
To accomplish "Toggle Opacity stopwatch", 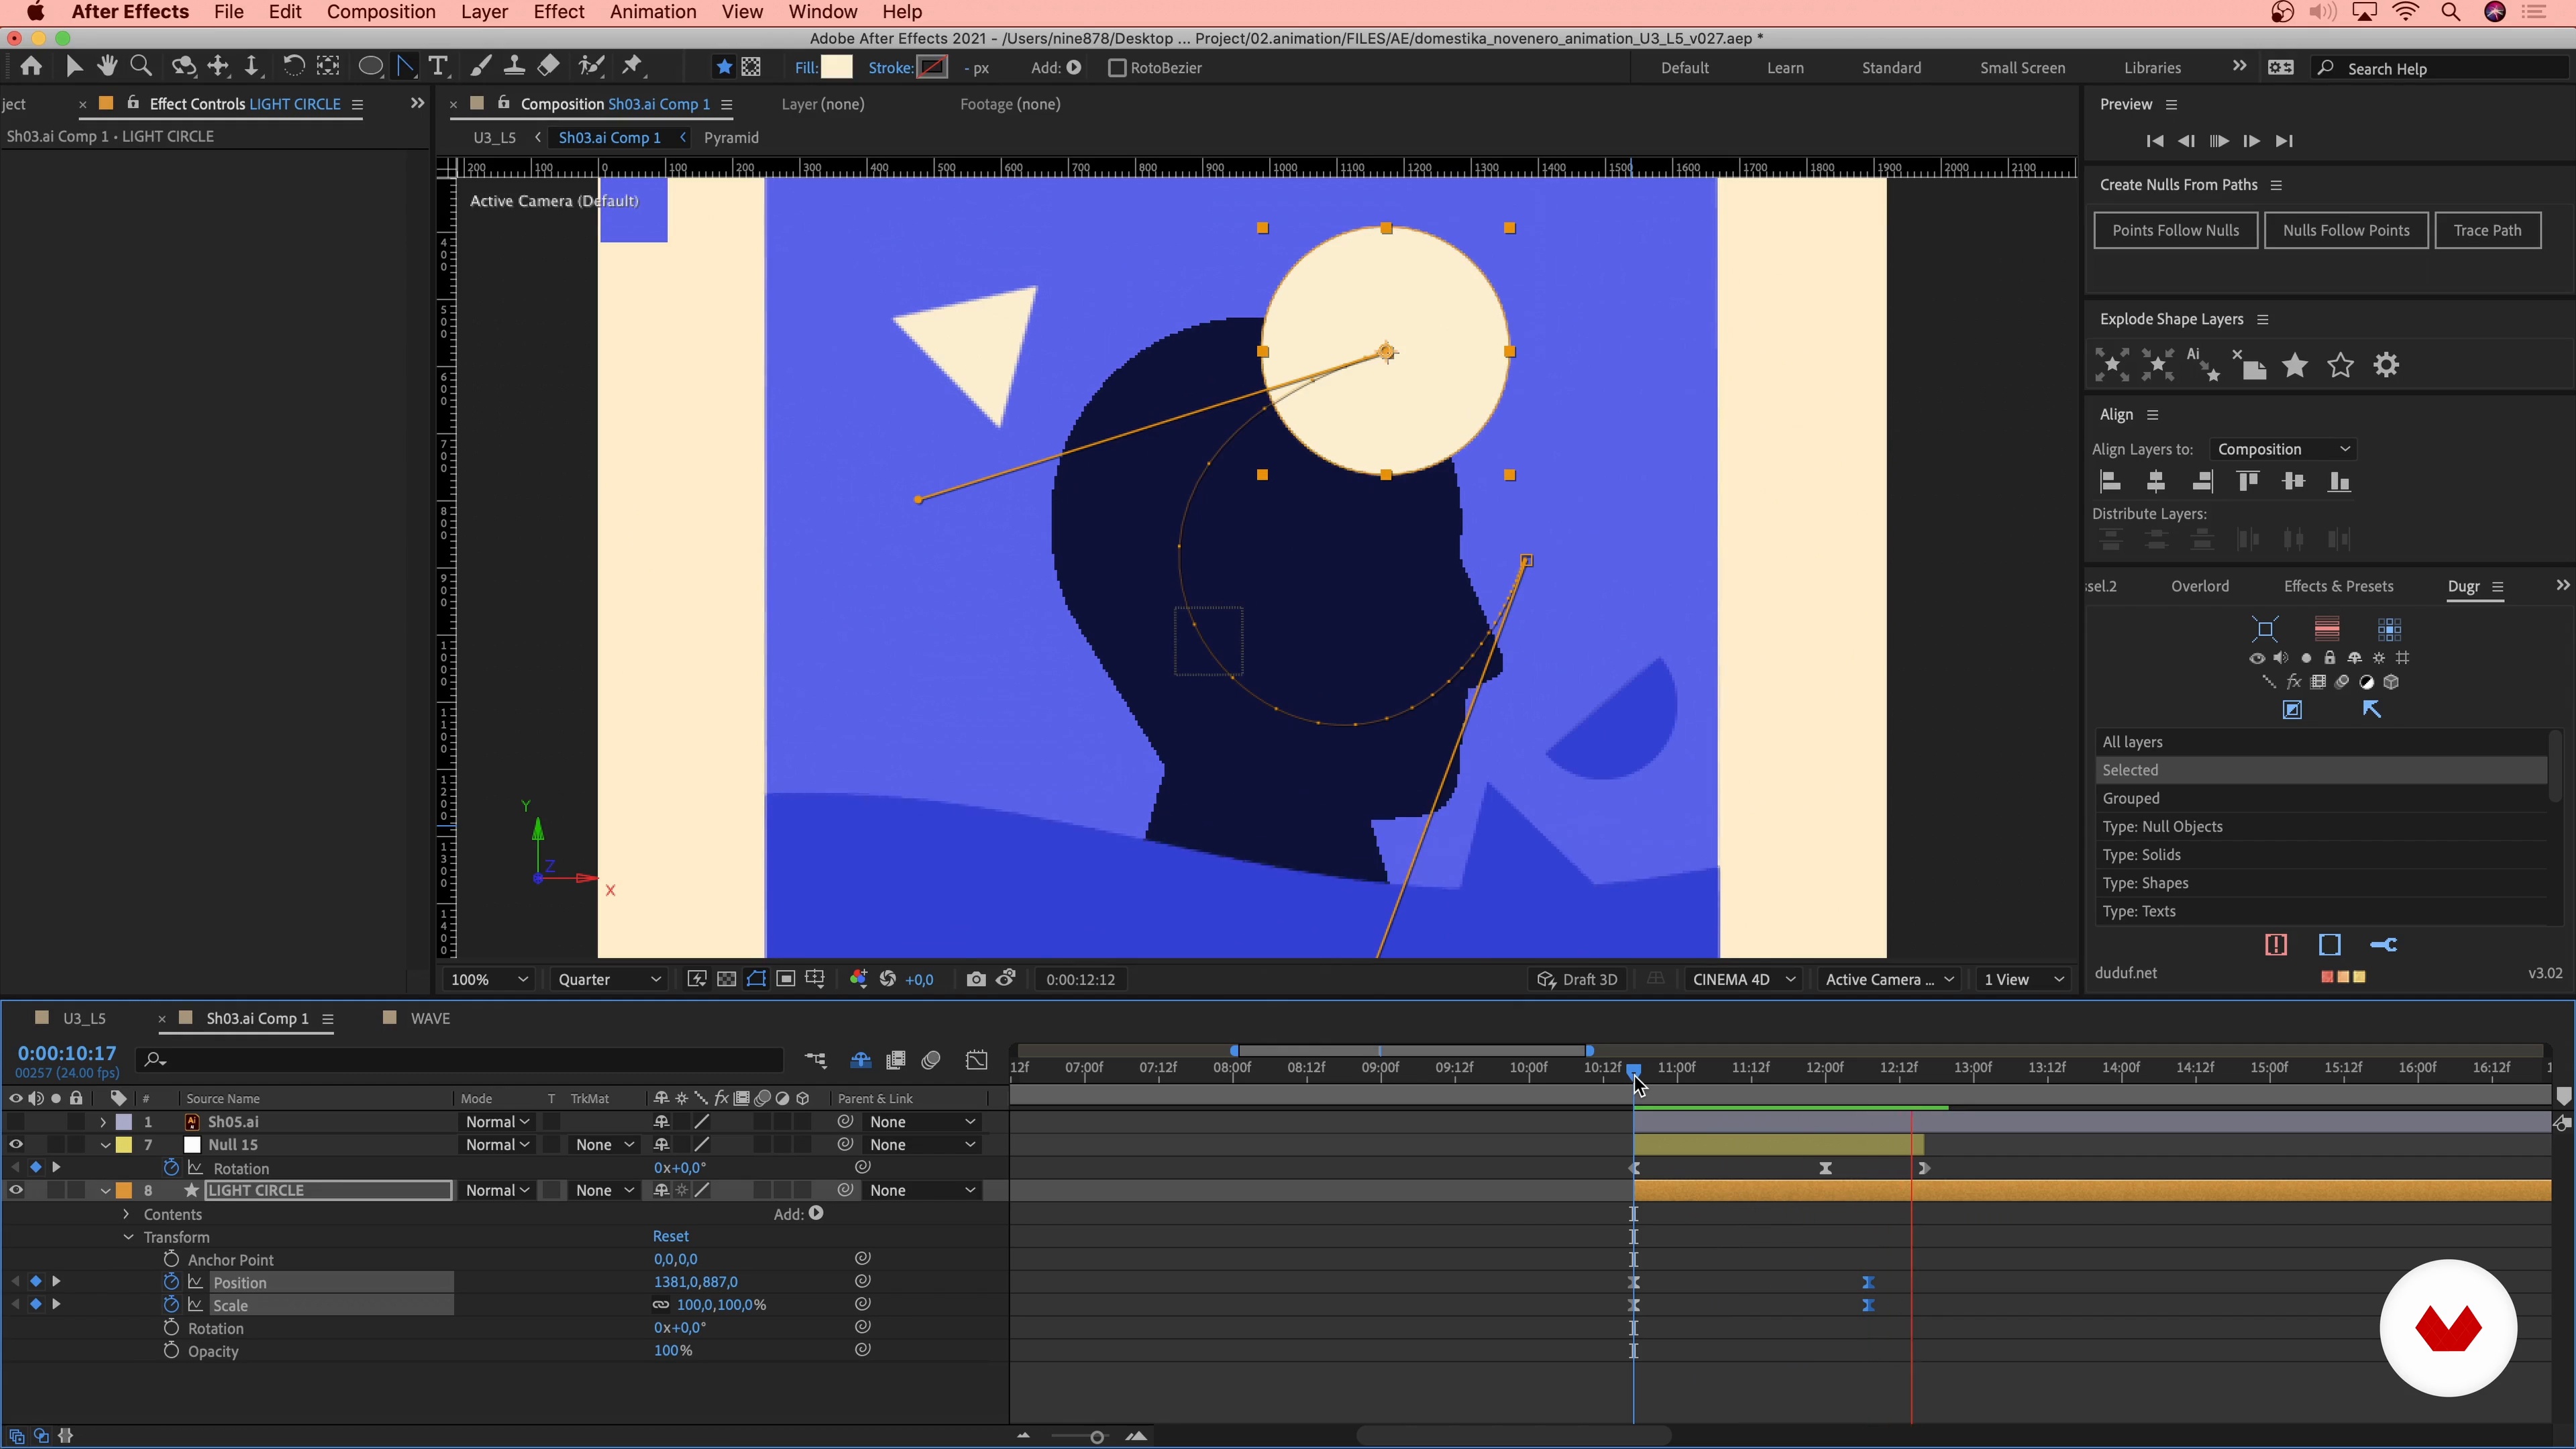I will [171, 1351].
